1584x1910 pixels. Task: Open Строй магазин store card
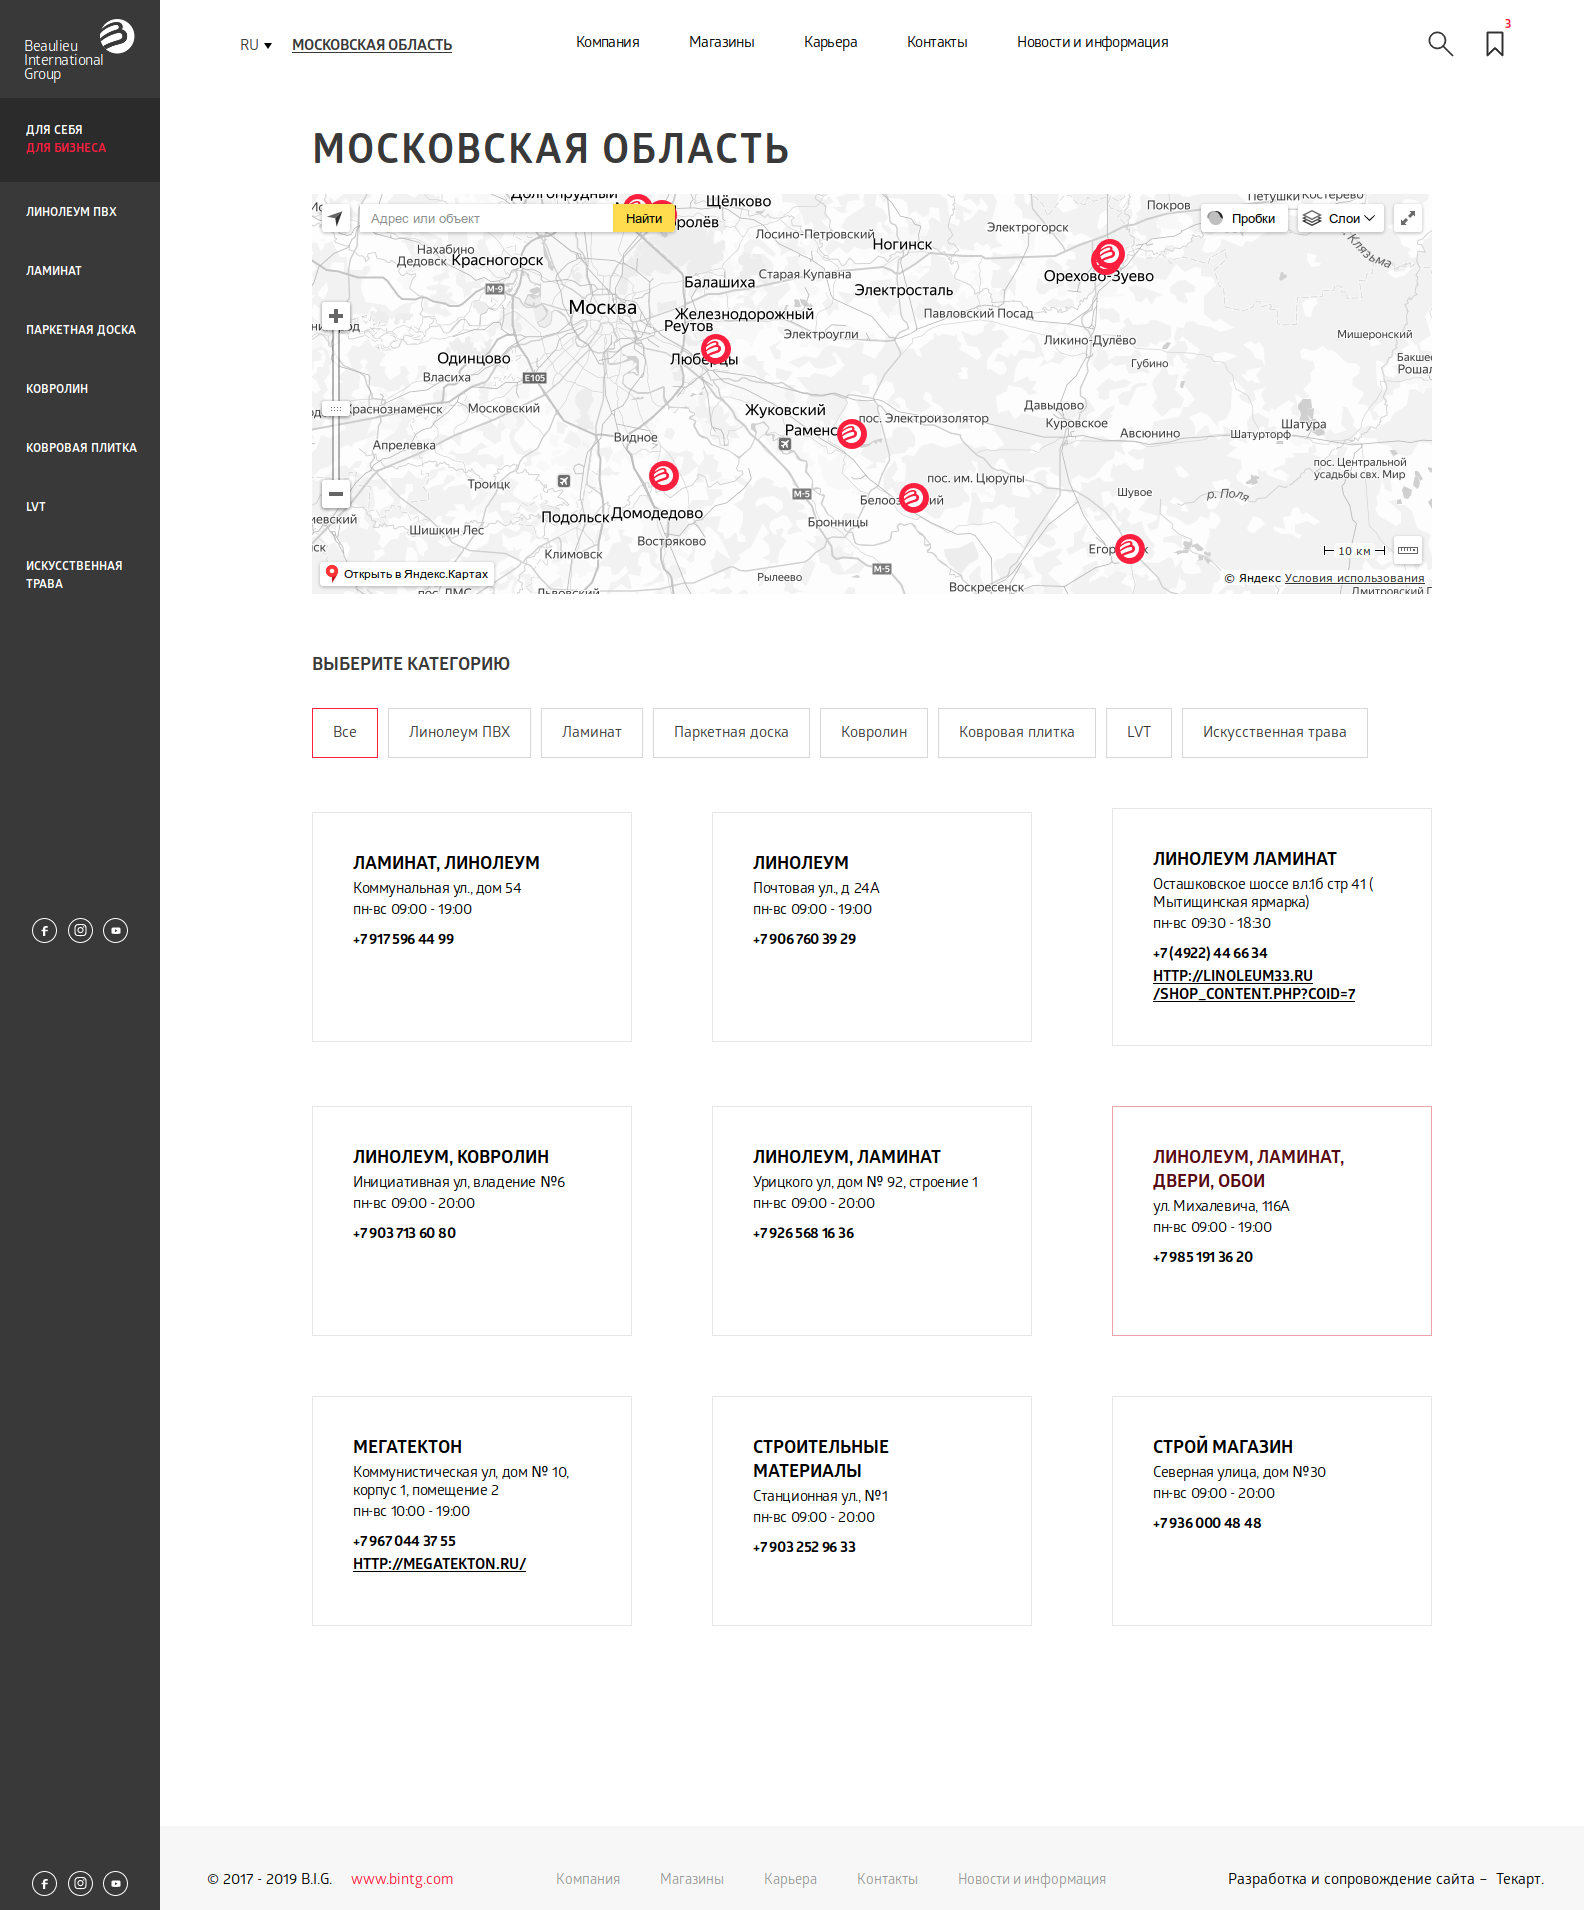1272,1511
